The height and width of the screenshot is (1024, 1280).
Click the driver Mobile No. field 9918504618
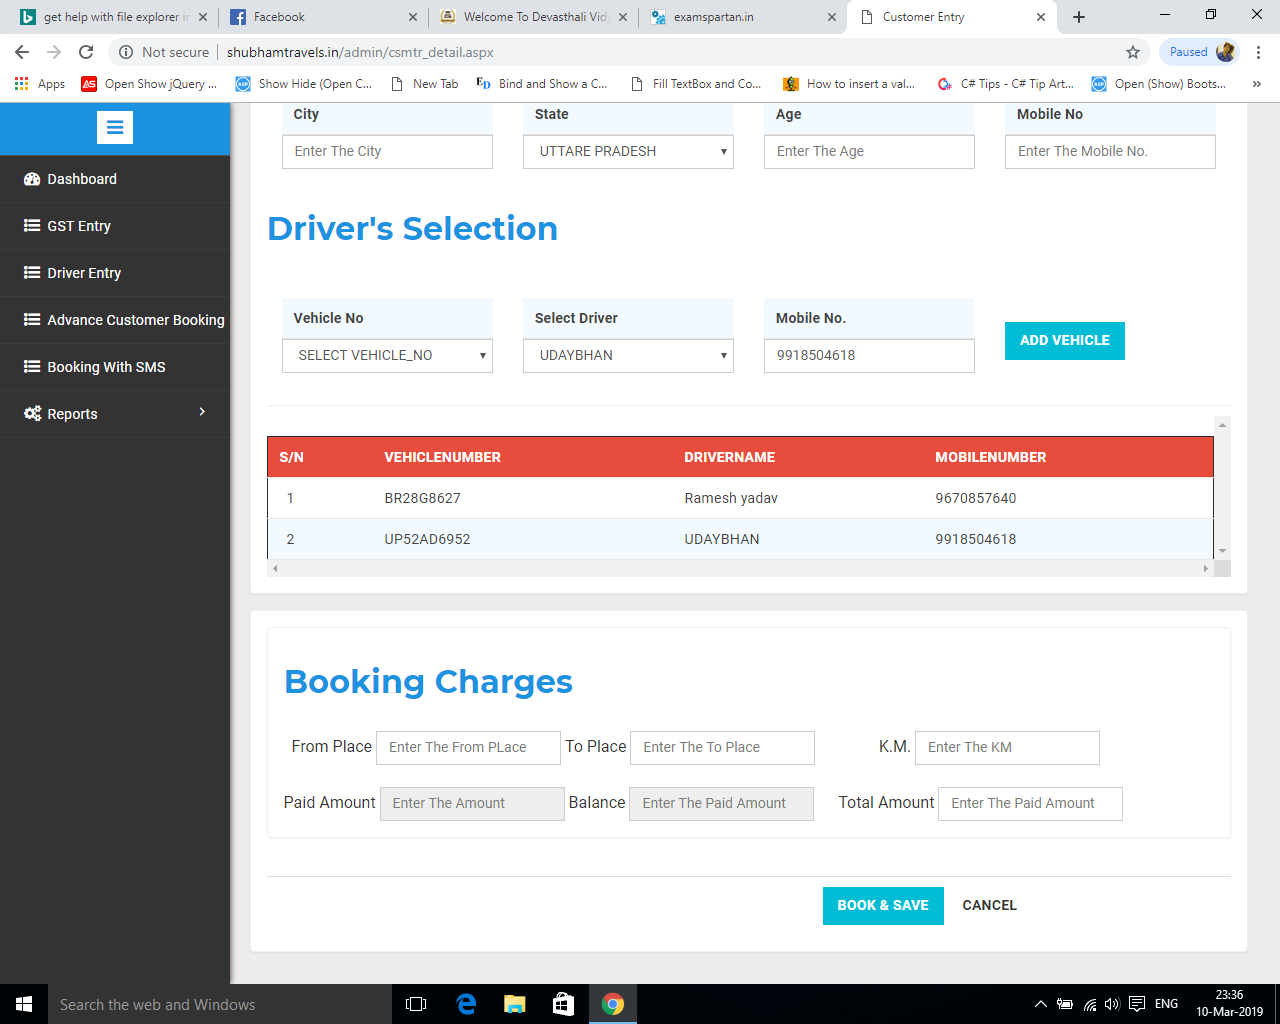click(x=869, y=355)
